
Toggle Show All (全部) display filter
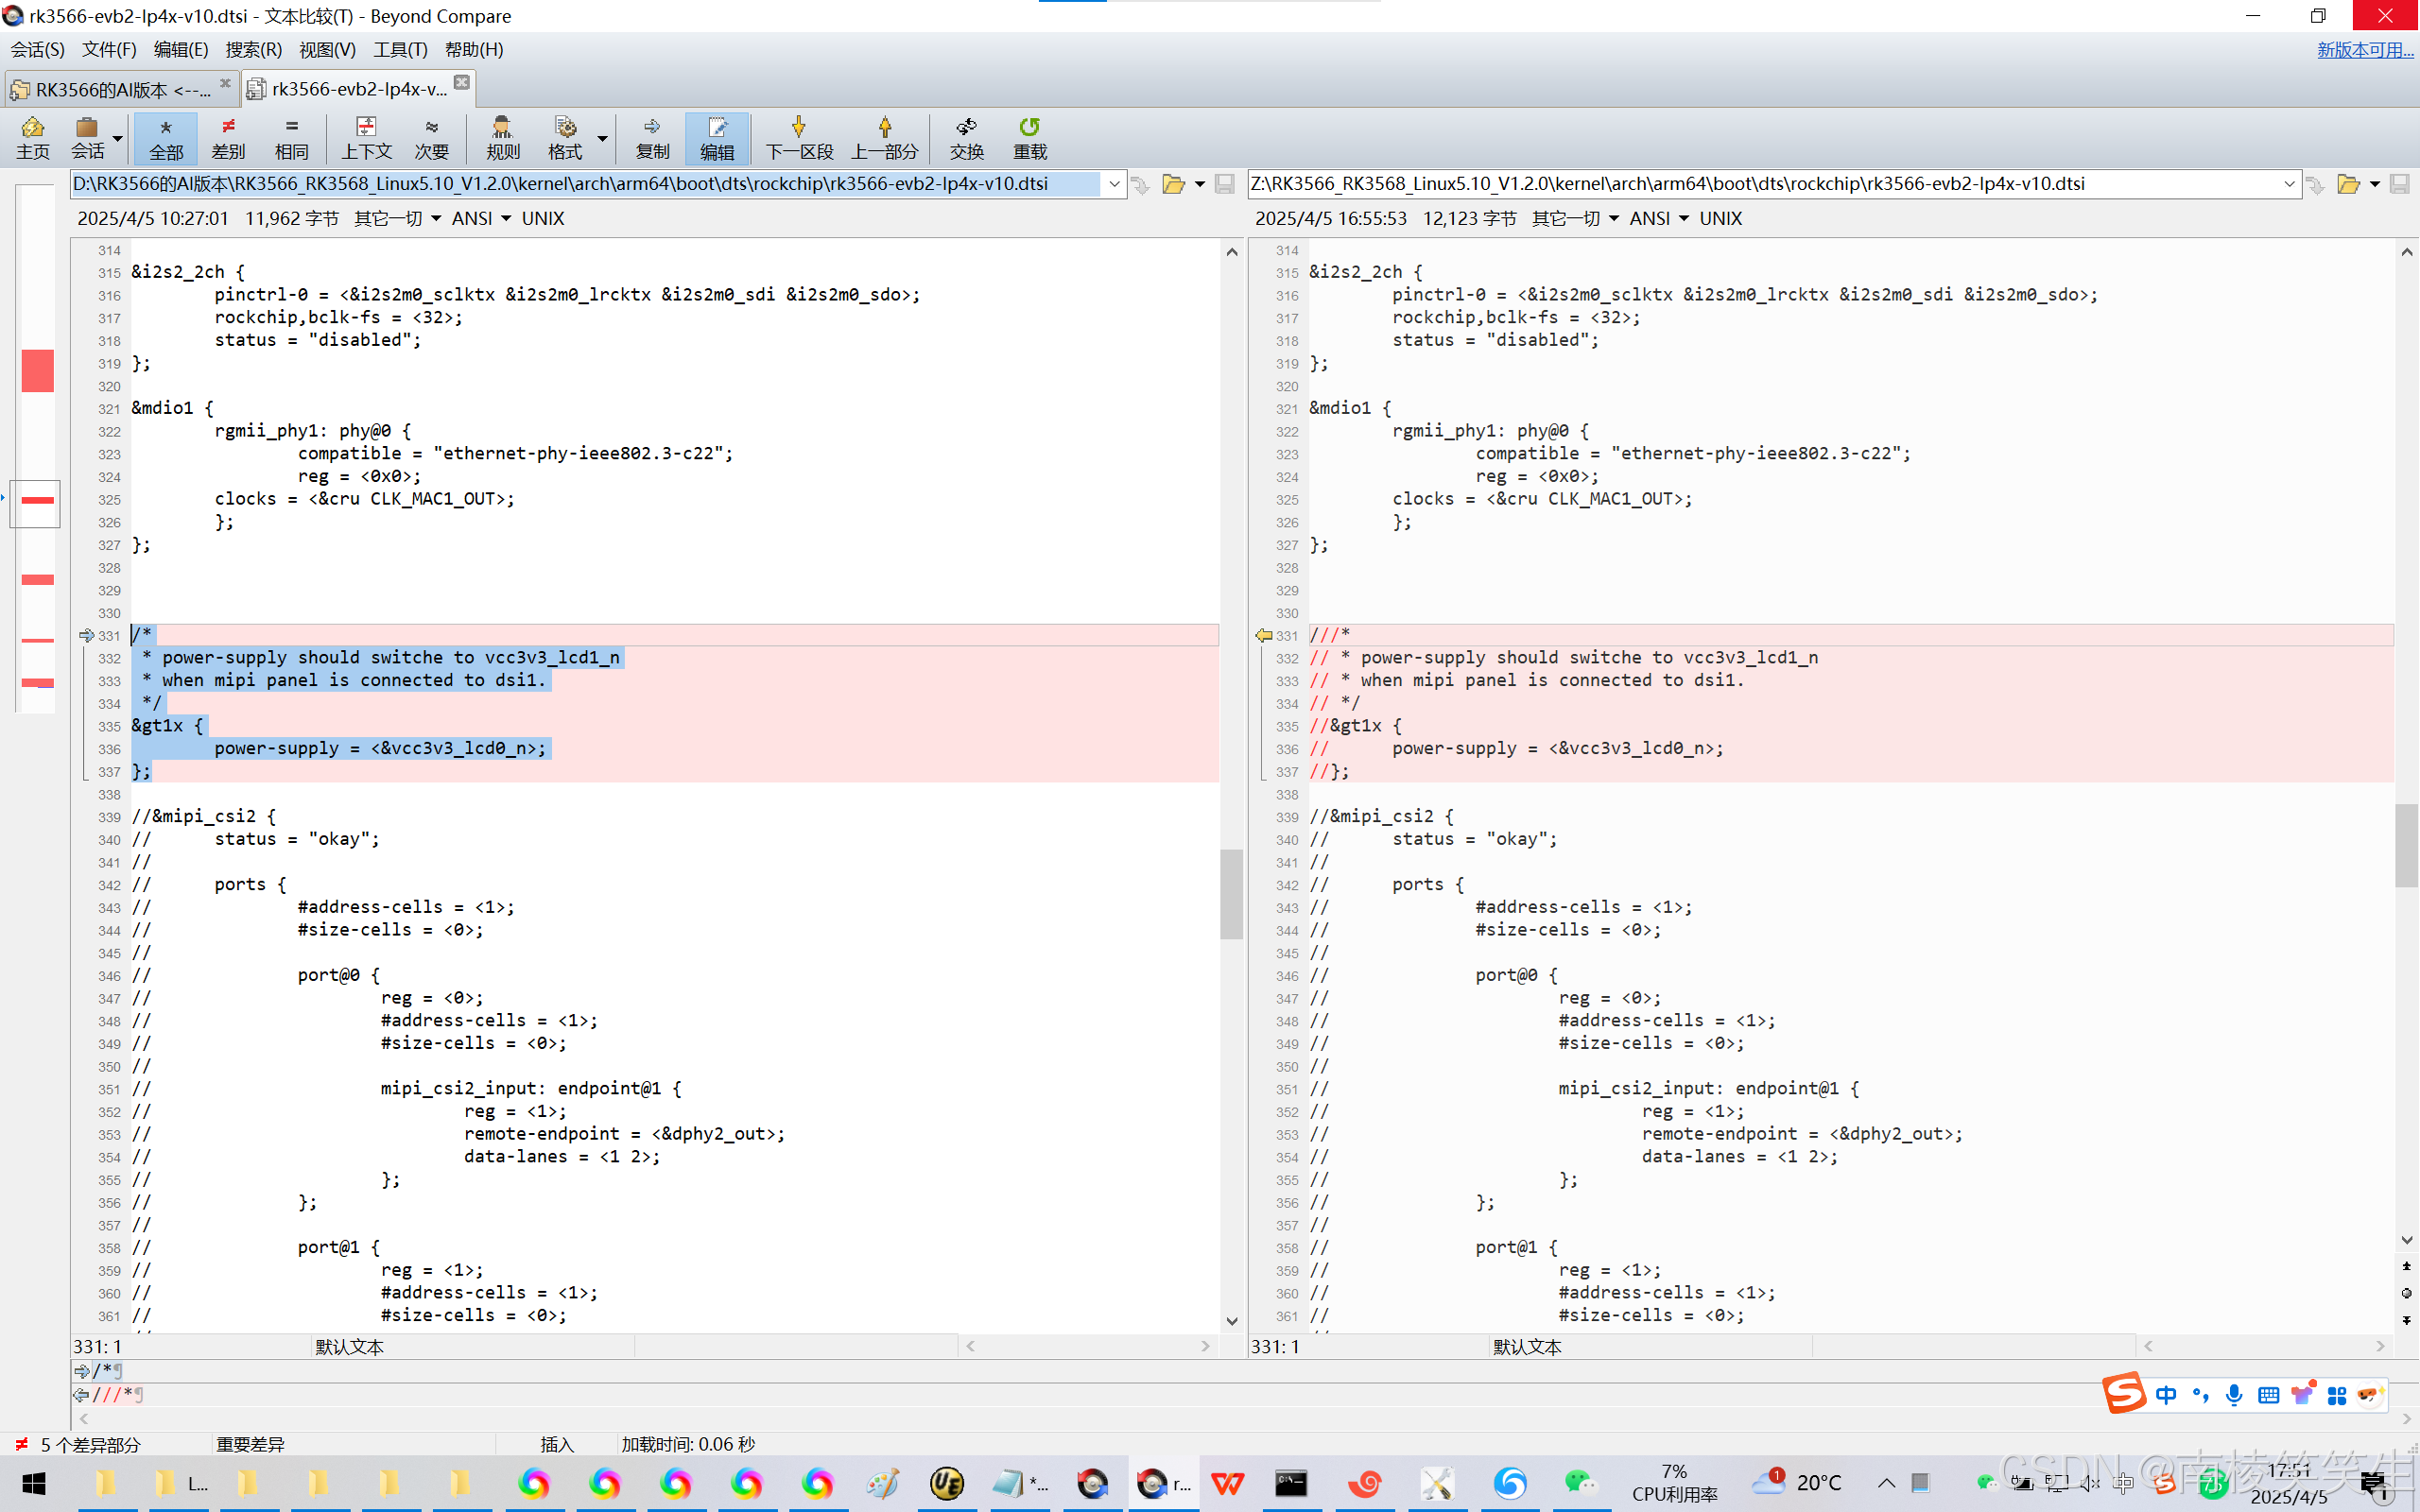coord(166,137)
